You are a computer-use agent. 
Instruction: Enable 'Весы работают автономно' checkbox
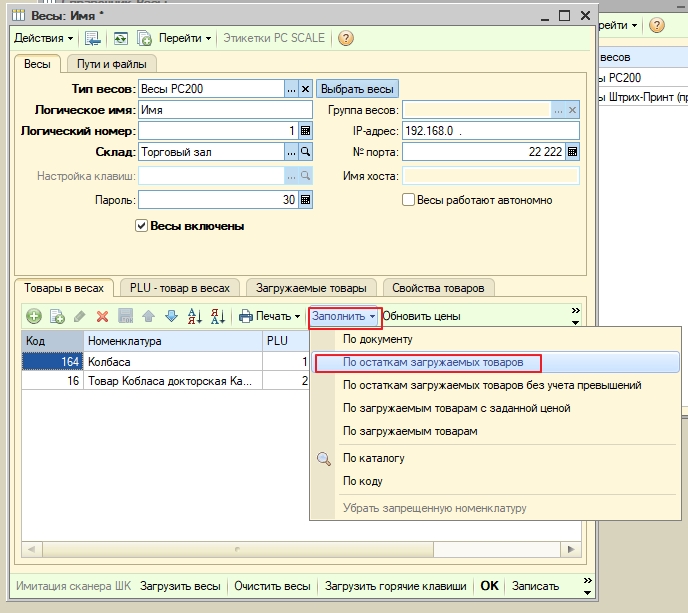(408, 200)
